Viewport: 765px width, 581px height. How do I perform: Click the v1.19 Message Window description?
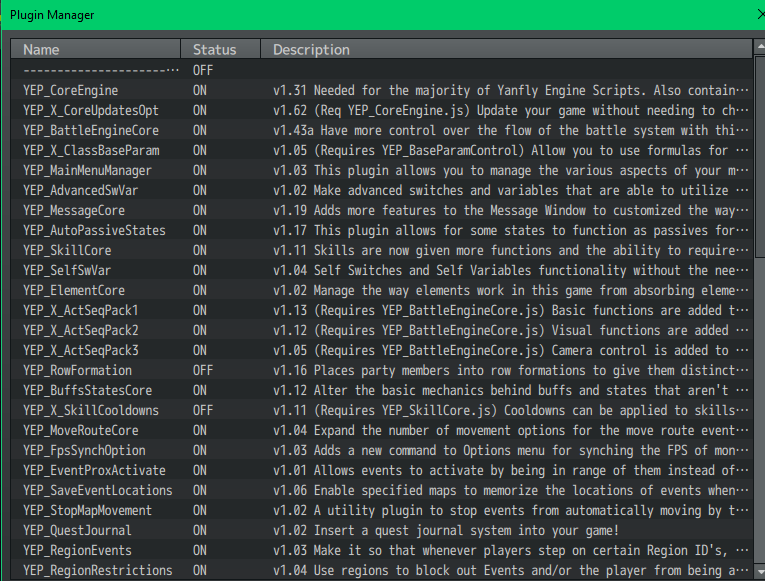click(x=510, y=210)
